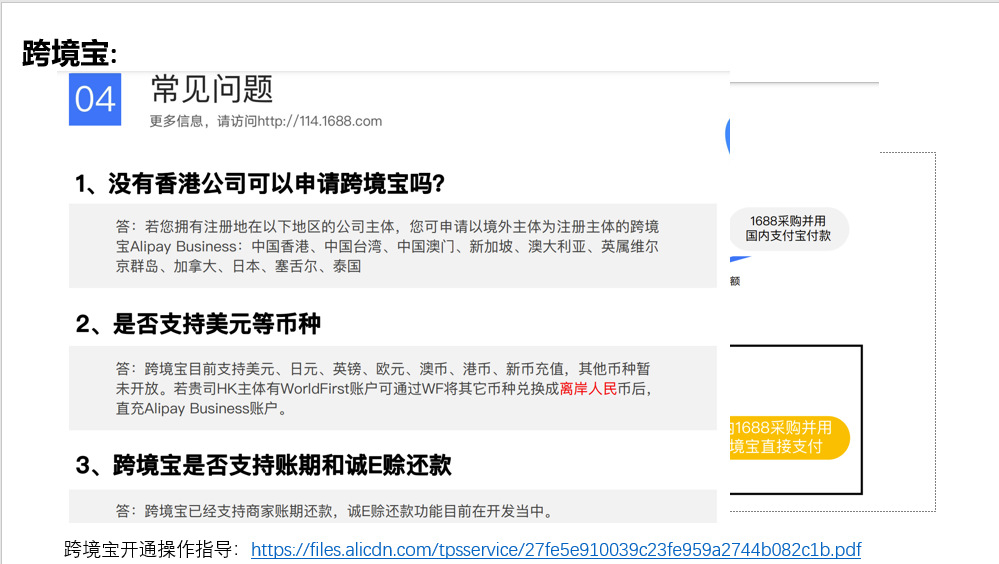The image size is (999, 564).
Task: Click the 跨境宝: title heading
Action: click(69, 53)
